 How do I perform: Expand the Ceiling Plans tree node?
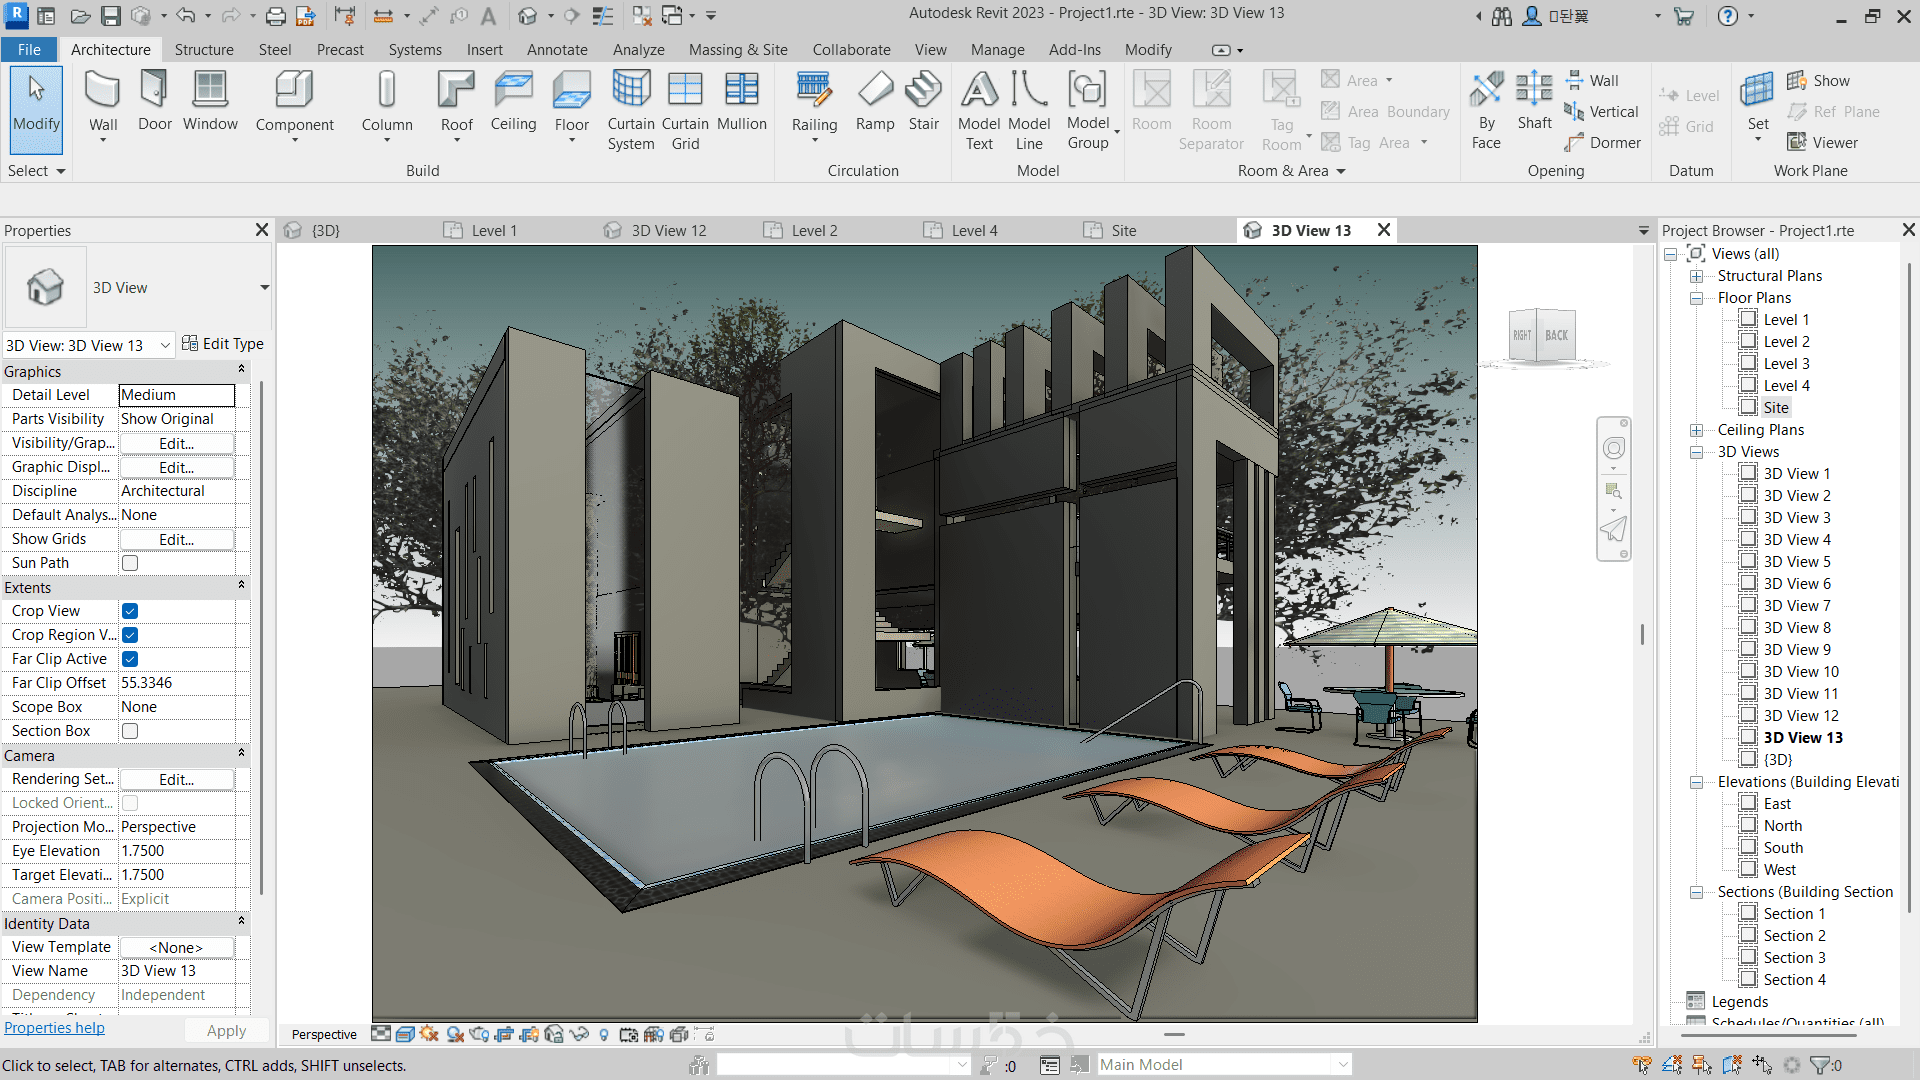pos(1696,430)
